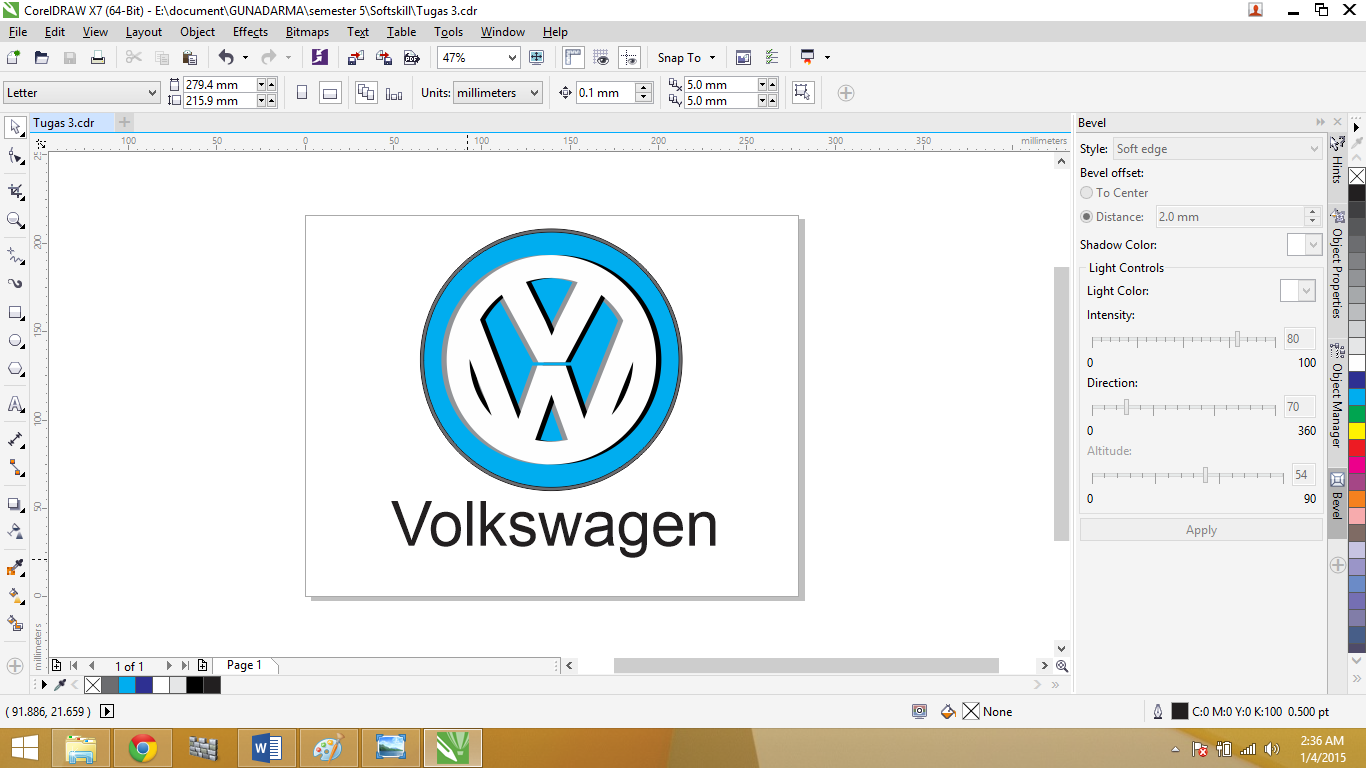Select the Shape tool
Image resolution: width=1366 pixels, height=768 pixels.
click(15, 157)
